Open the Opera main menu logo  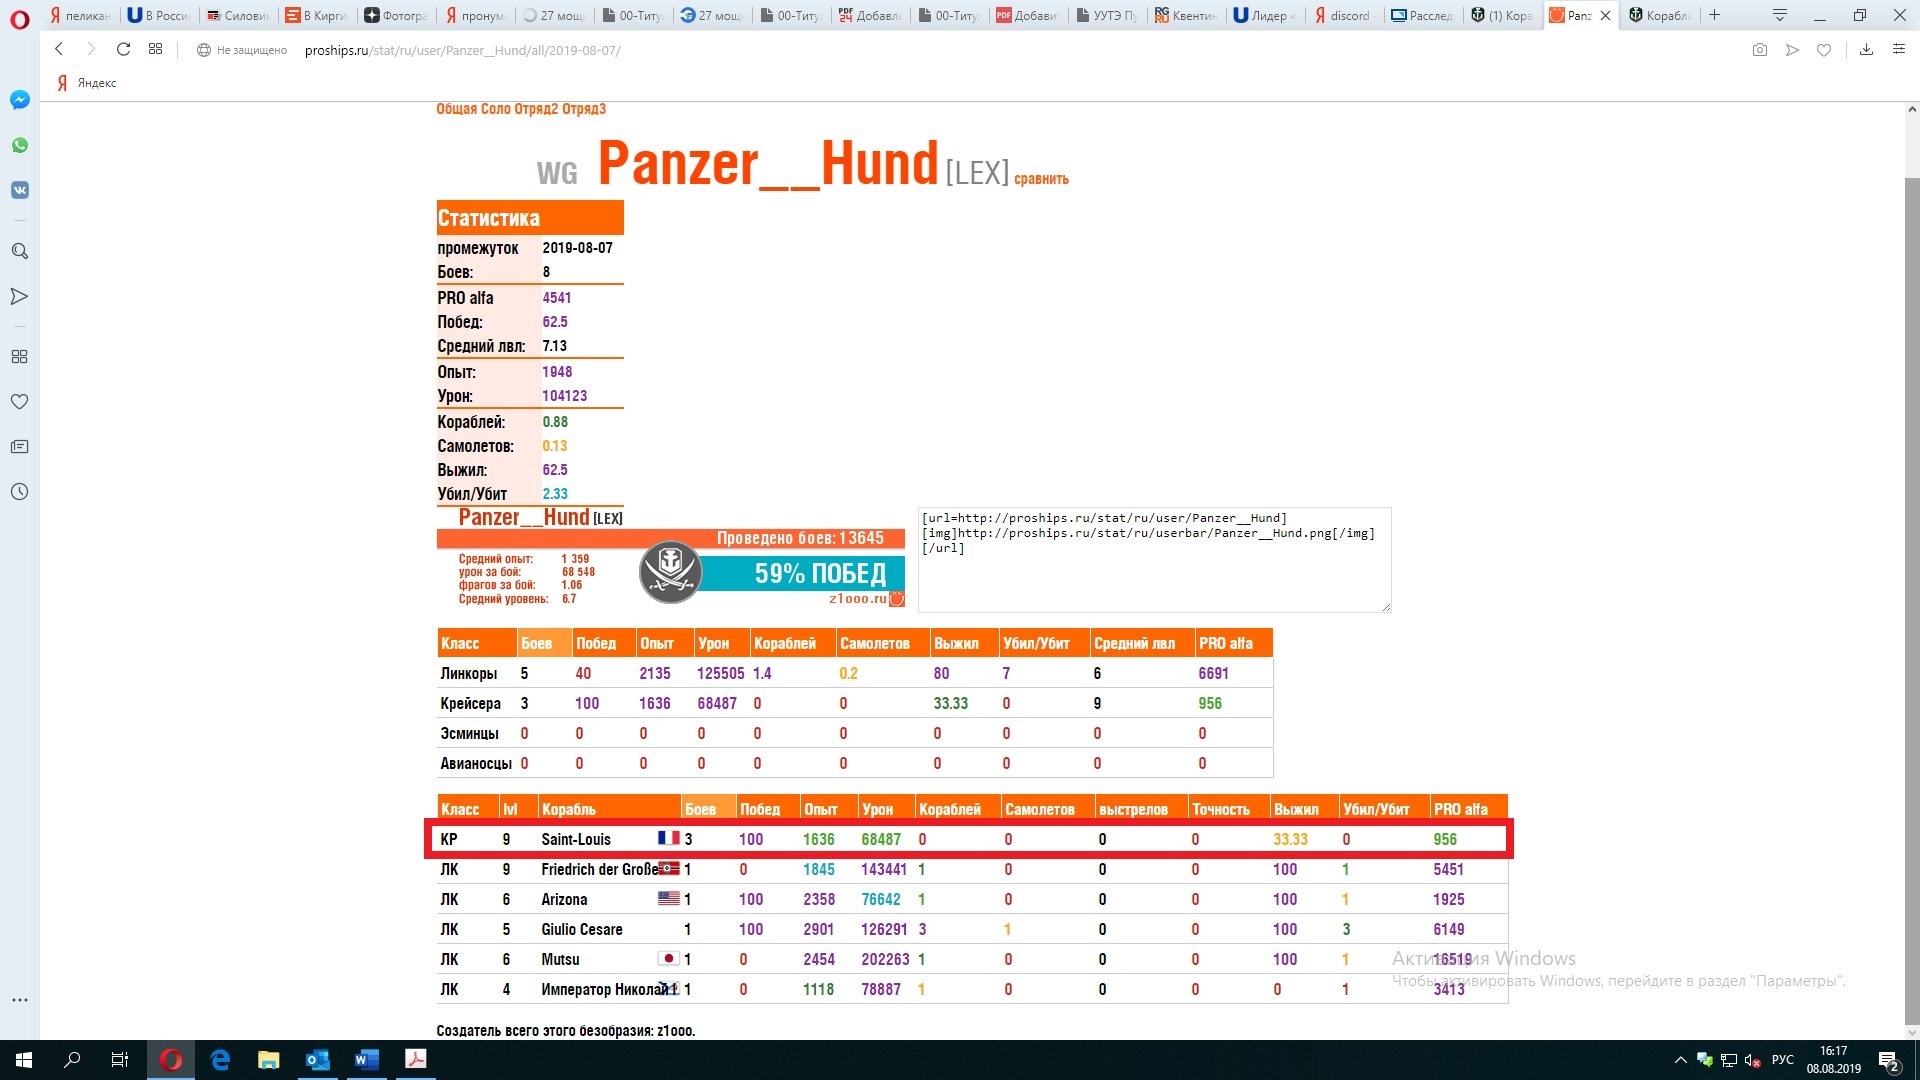[20, 18]
